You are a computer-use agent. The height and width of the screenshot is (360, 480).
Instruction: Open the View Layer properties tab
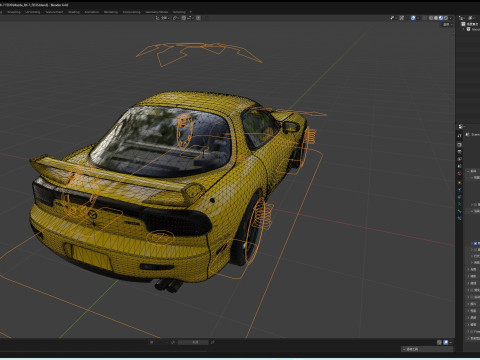coord(460,159)
